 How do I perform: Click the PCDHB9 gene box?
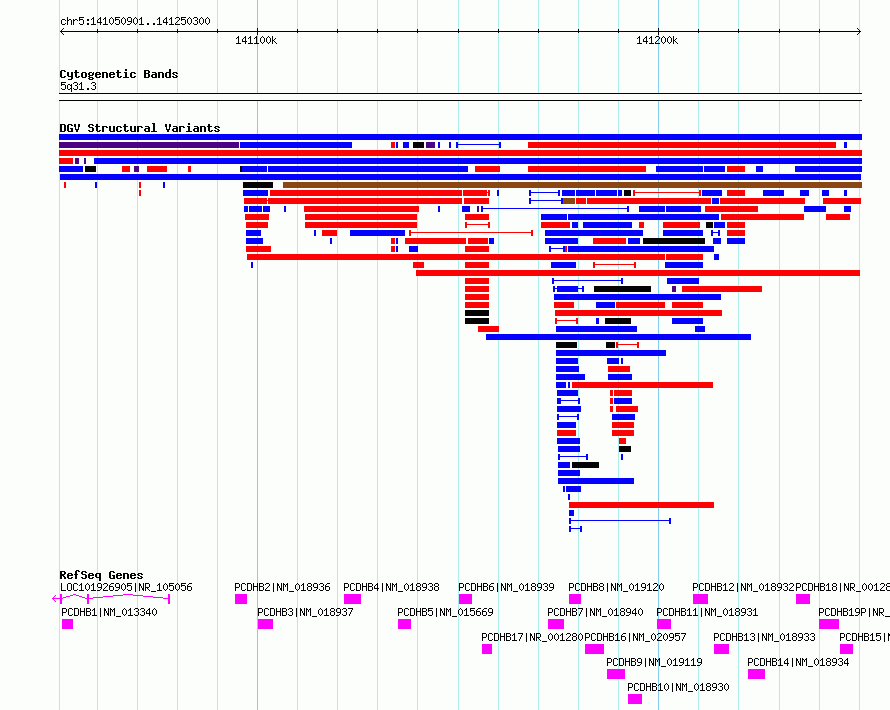[x=616, y=674]
